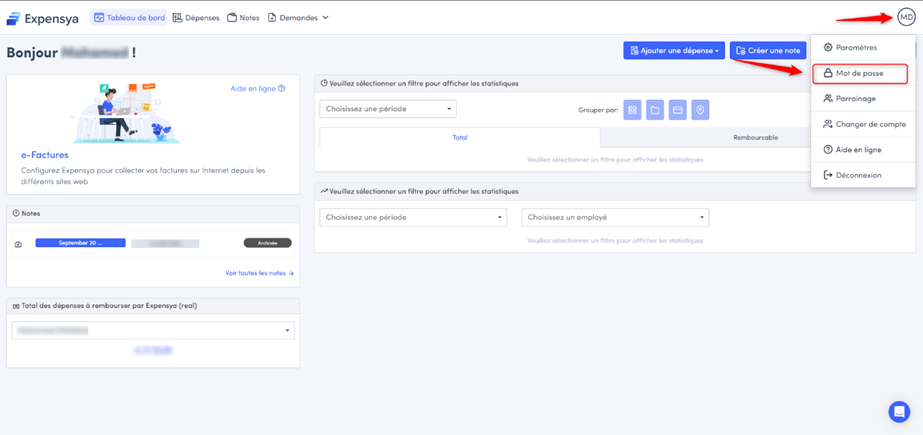Choose Mot de passe from user menu

point(859,73)
